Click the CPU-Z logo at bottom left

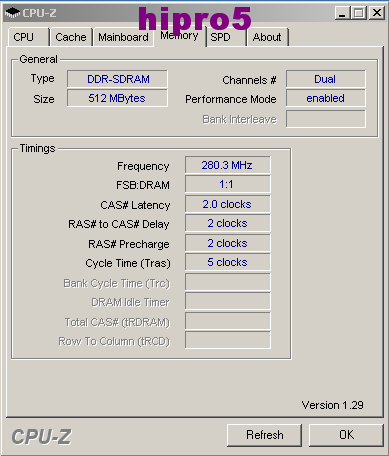coord(42,437)
